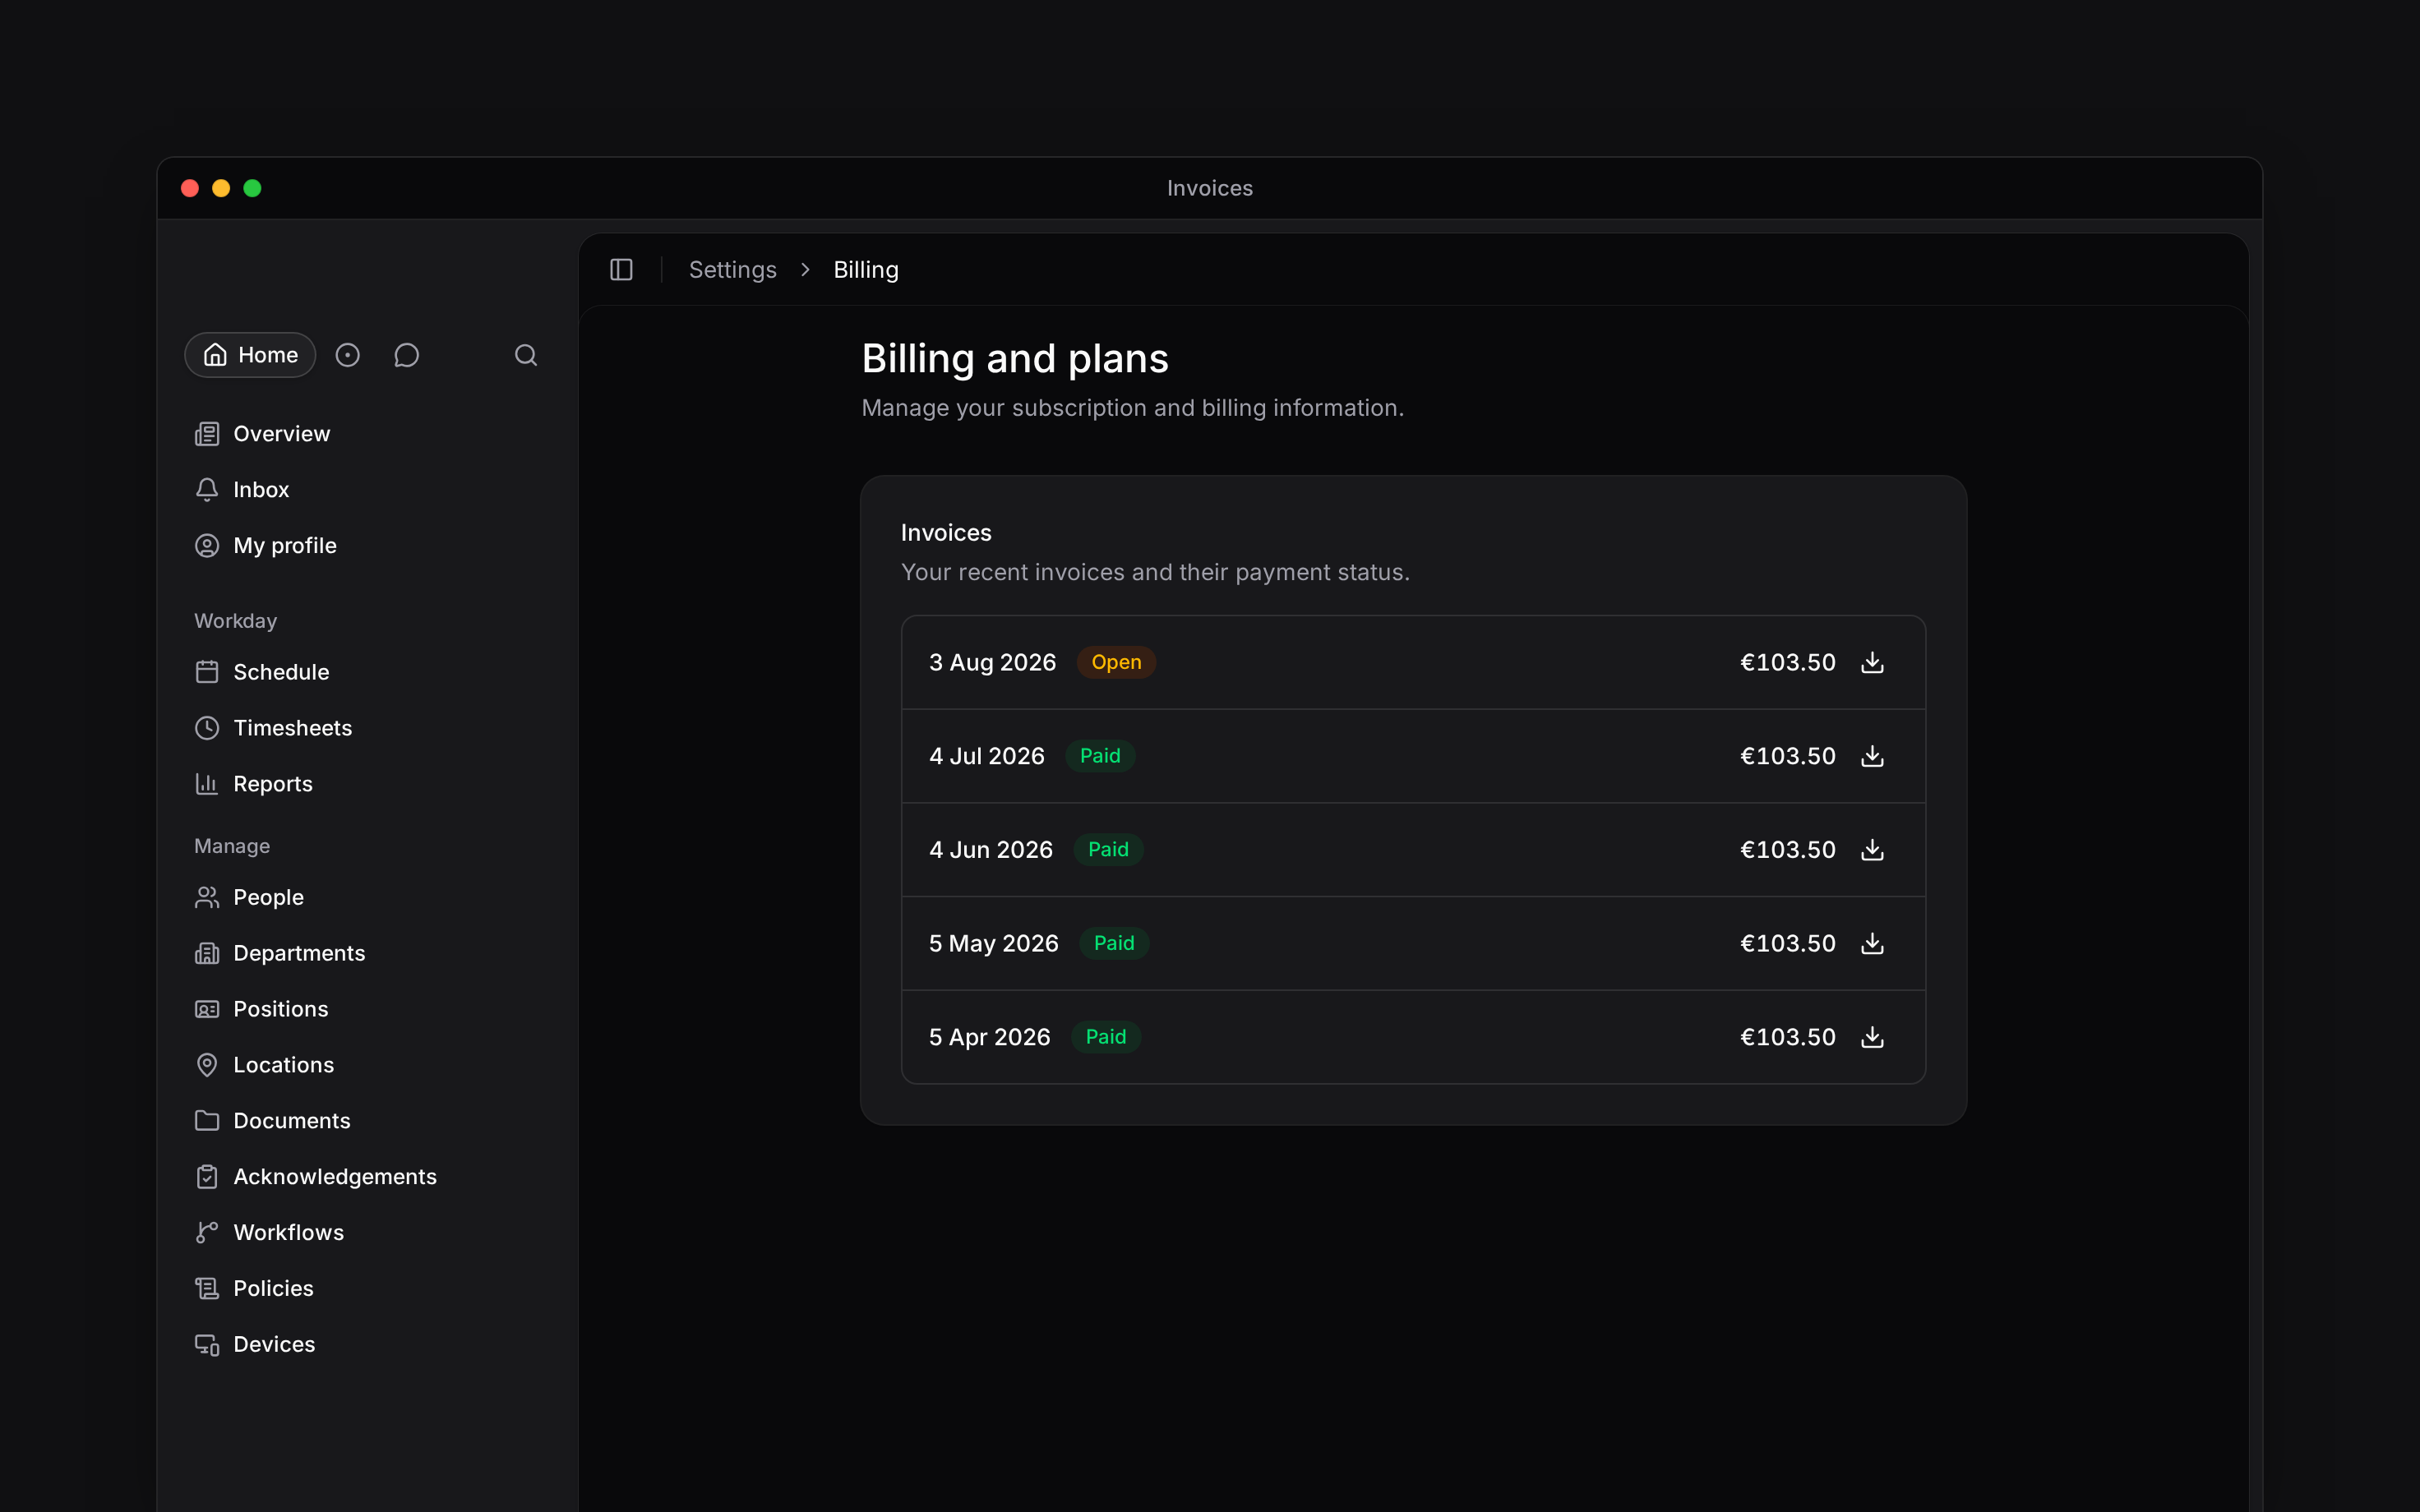
Task: Open Timesheets
Action: click(x=274, y=728)
